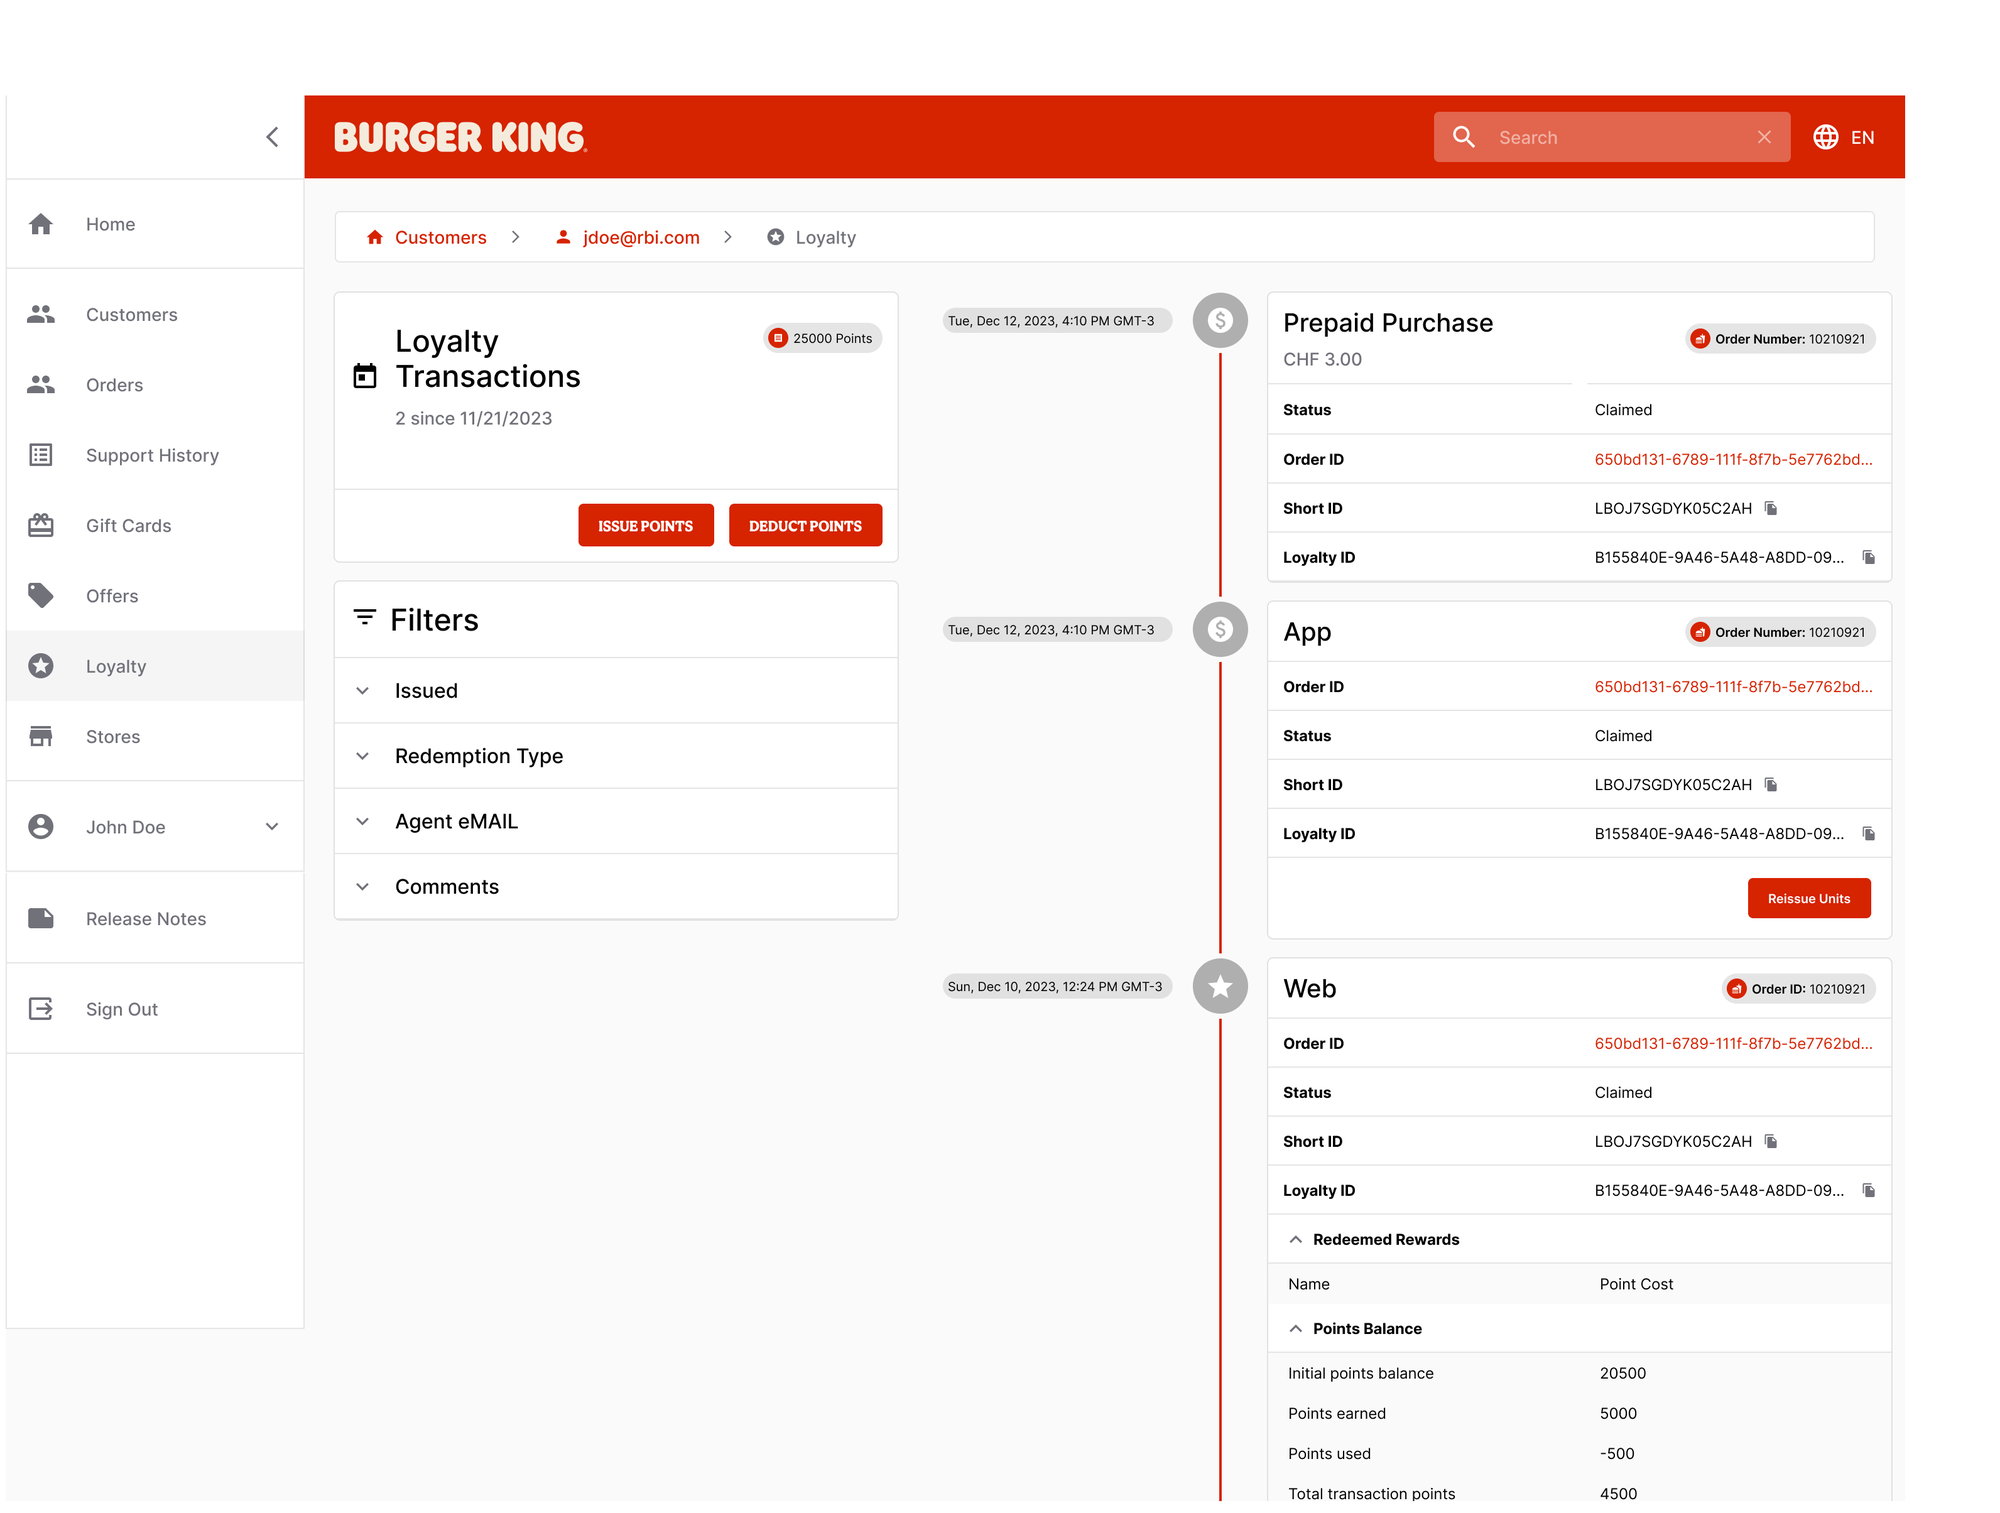The width and height of the screenshot is (2000, 1513).
Task: Click the '2 since 11/21/2023' text
Action: 473,418
